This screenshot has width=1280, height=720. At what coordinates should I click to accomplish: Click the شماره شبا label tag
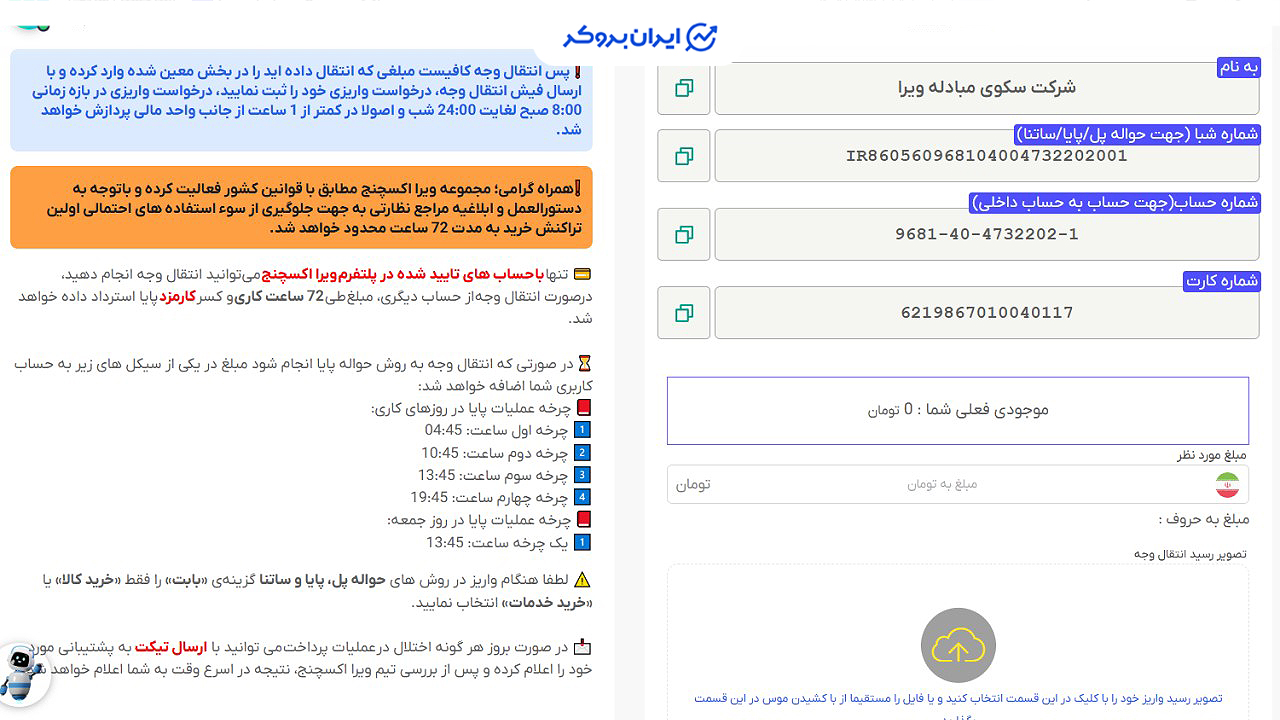click(x=1137, y=134)
